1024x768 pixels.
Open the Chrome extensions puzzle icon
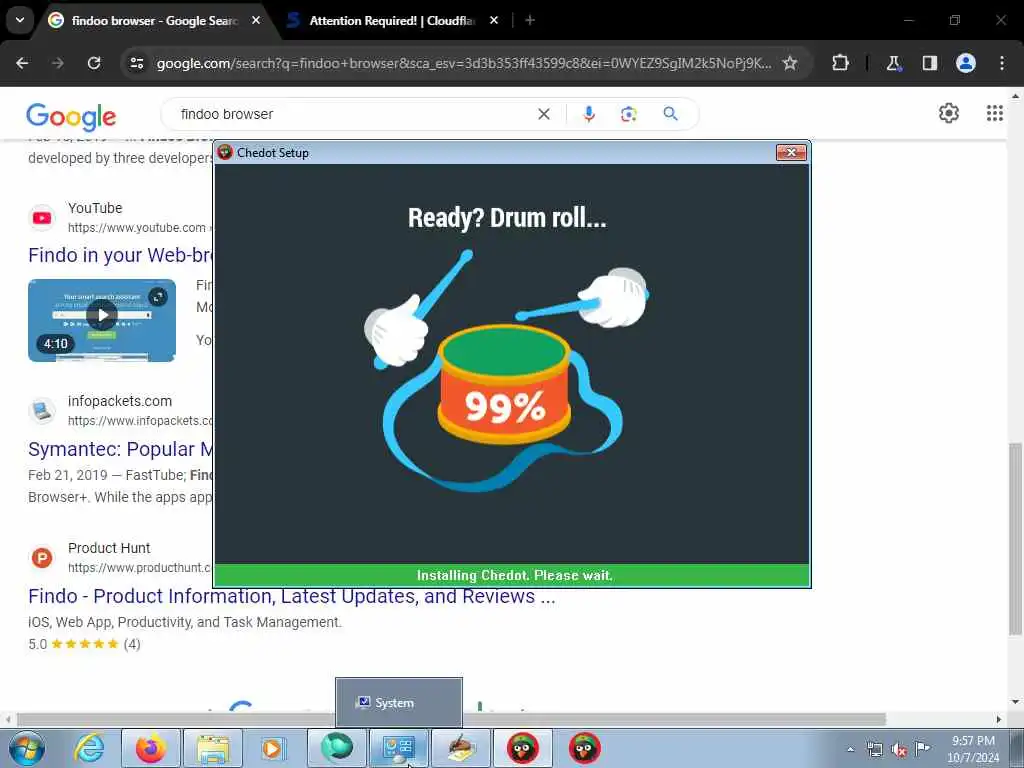(x=840, y=63)
